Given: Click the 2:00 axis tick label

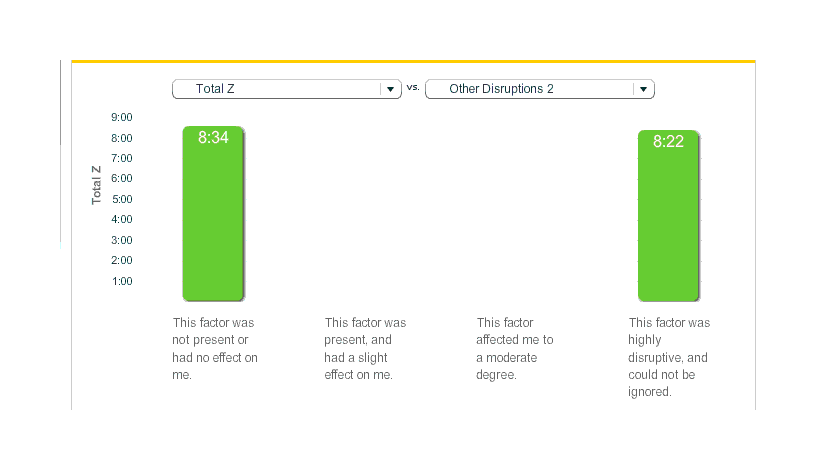Looking at the screenshot, I should (122, 260).
